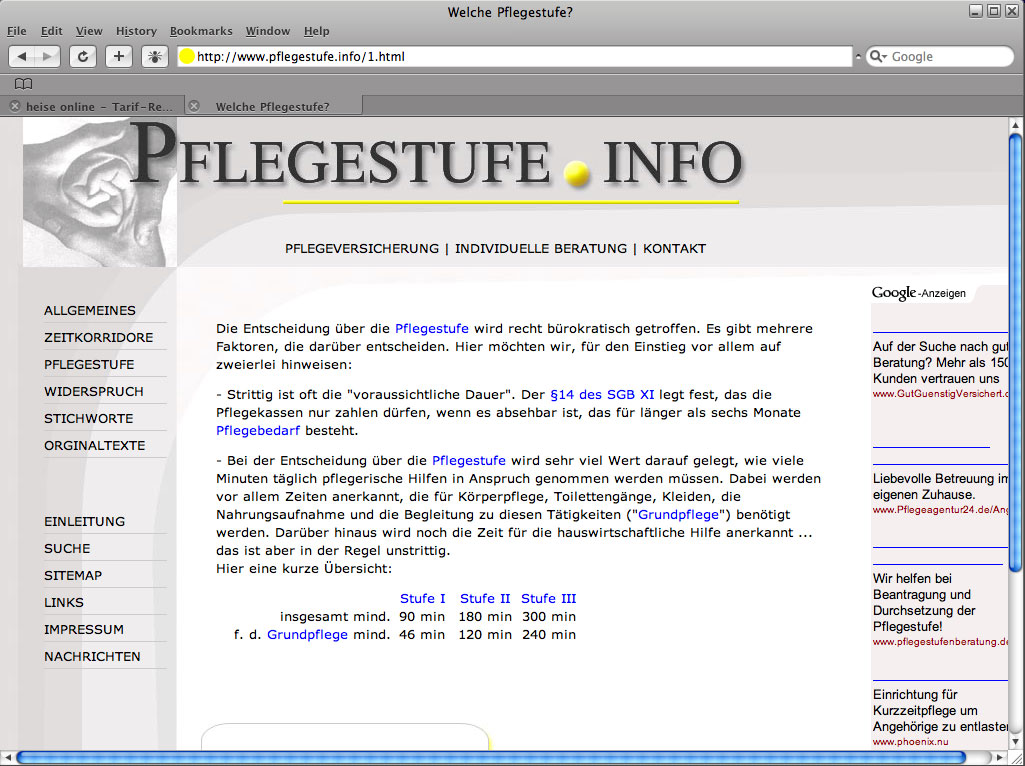Add bookmark with the plus button
1025x766 pixels.
tap(118, 57)
